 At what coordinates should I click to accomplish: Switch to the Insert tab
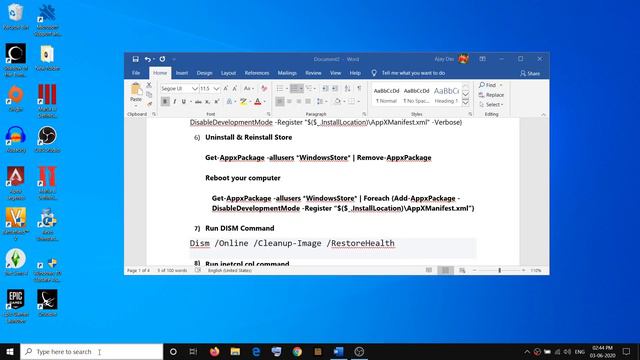pyautogui.click(x=182, y=73)
